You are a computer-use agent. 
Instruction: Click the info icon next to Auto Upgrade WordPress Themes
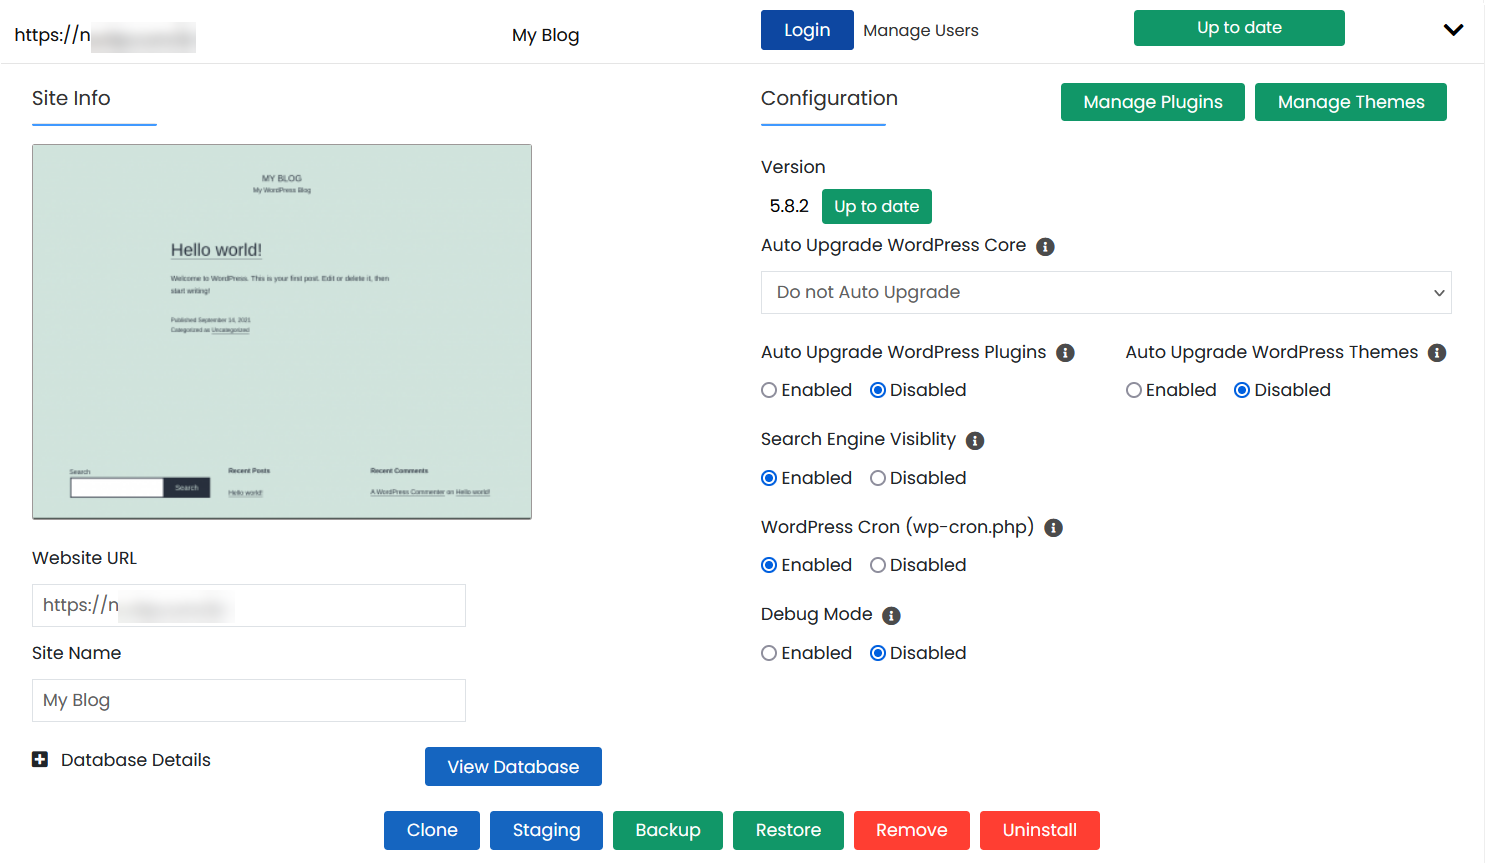tap(1437, 352)
